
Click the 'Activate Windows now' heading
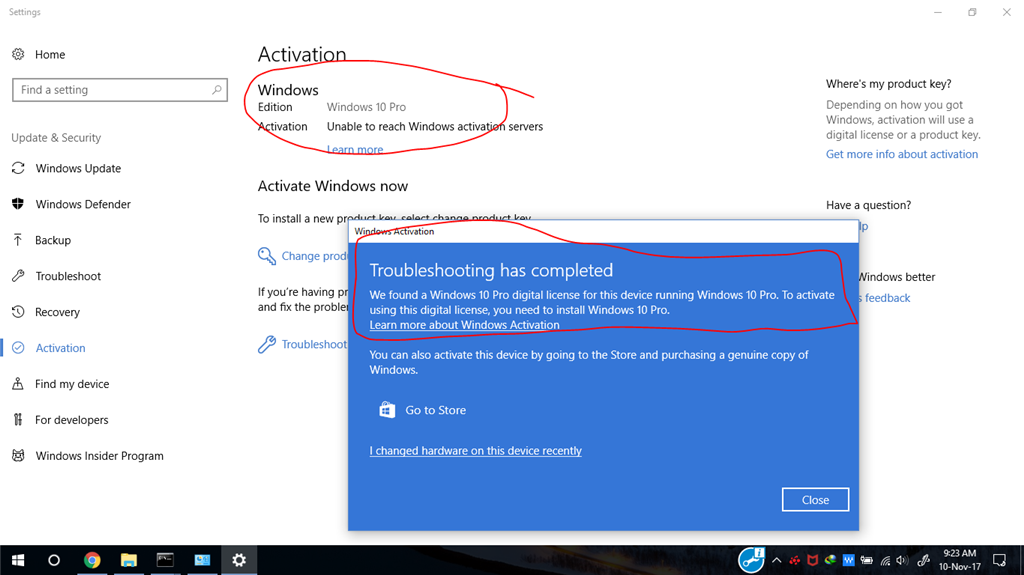332,186
